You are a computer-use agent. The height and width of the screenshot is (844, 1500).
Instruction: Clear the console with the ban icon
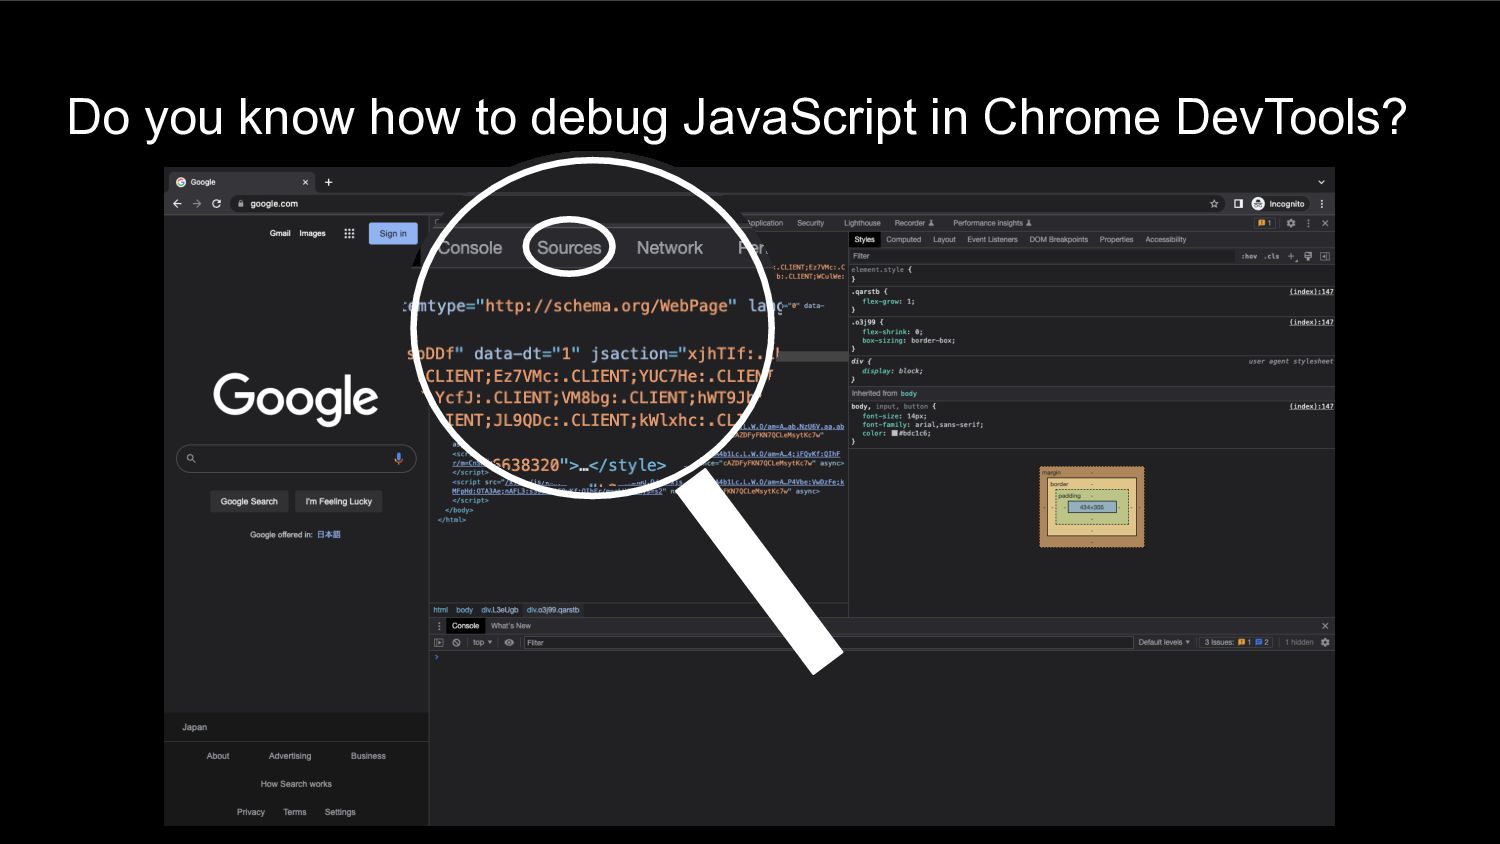tap(456, 642)
